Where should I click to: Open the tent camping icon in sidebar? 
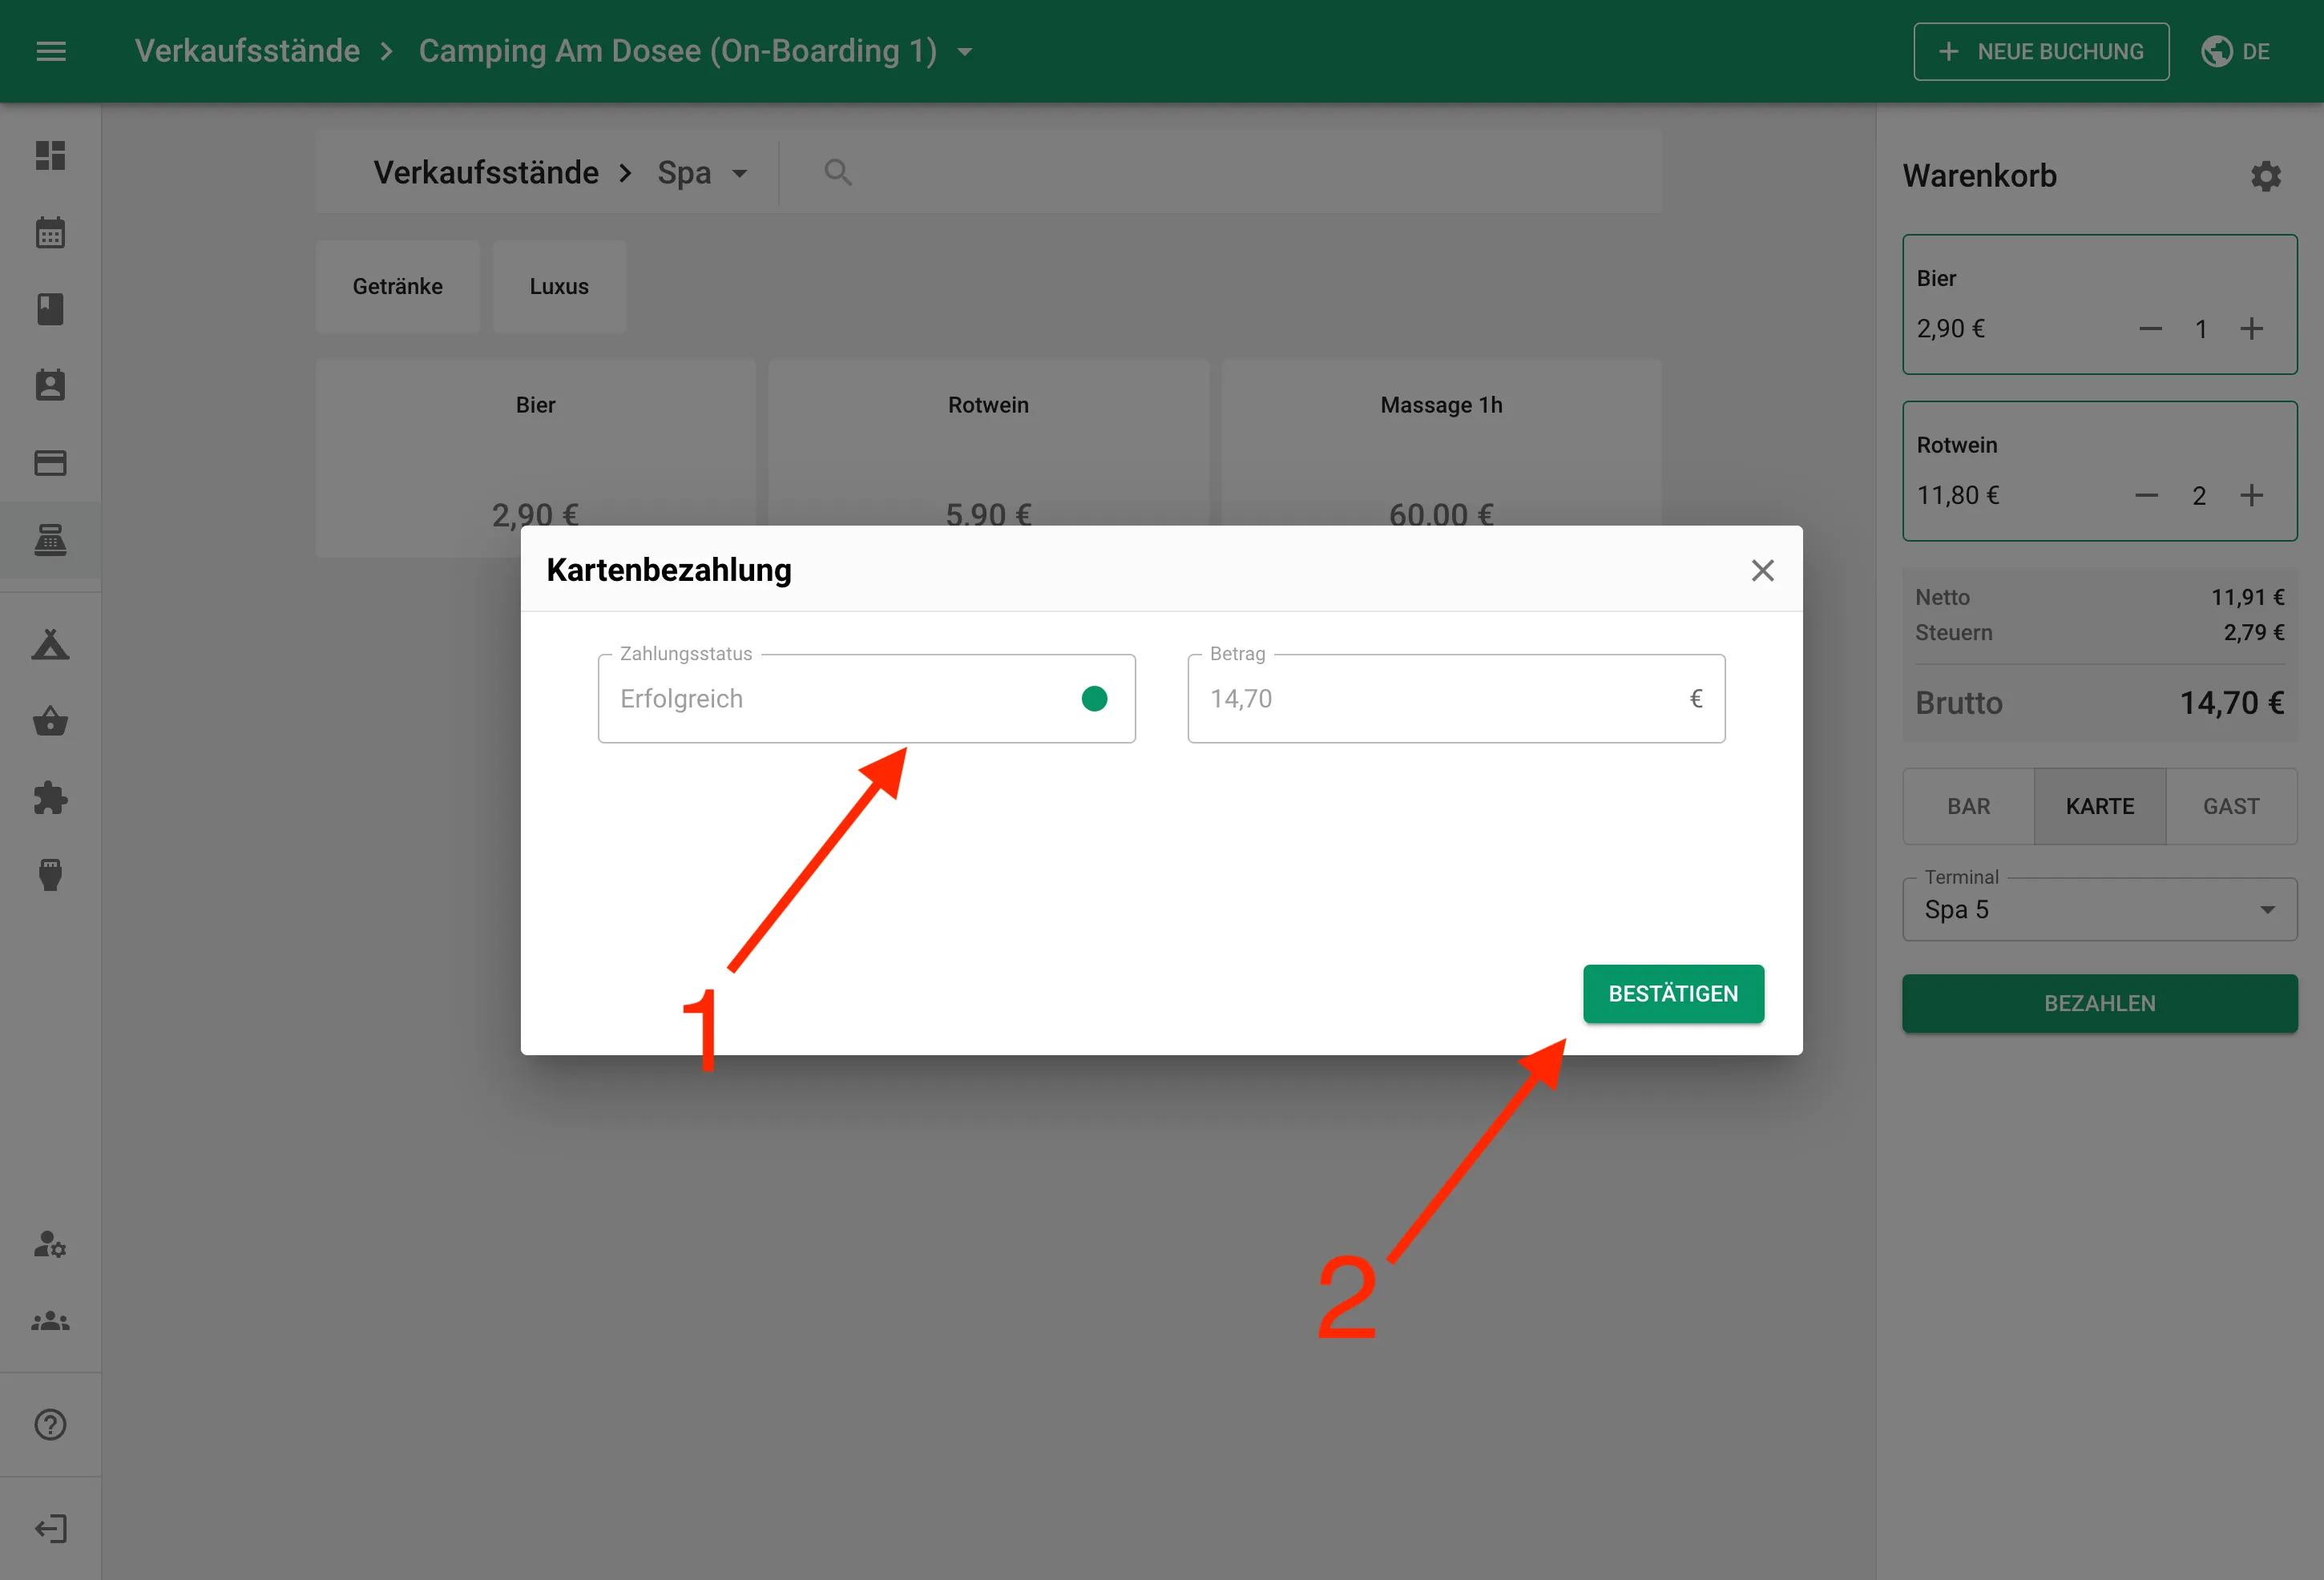(50, 644)
